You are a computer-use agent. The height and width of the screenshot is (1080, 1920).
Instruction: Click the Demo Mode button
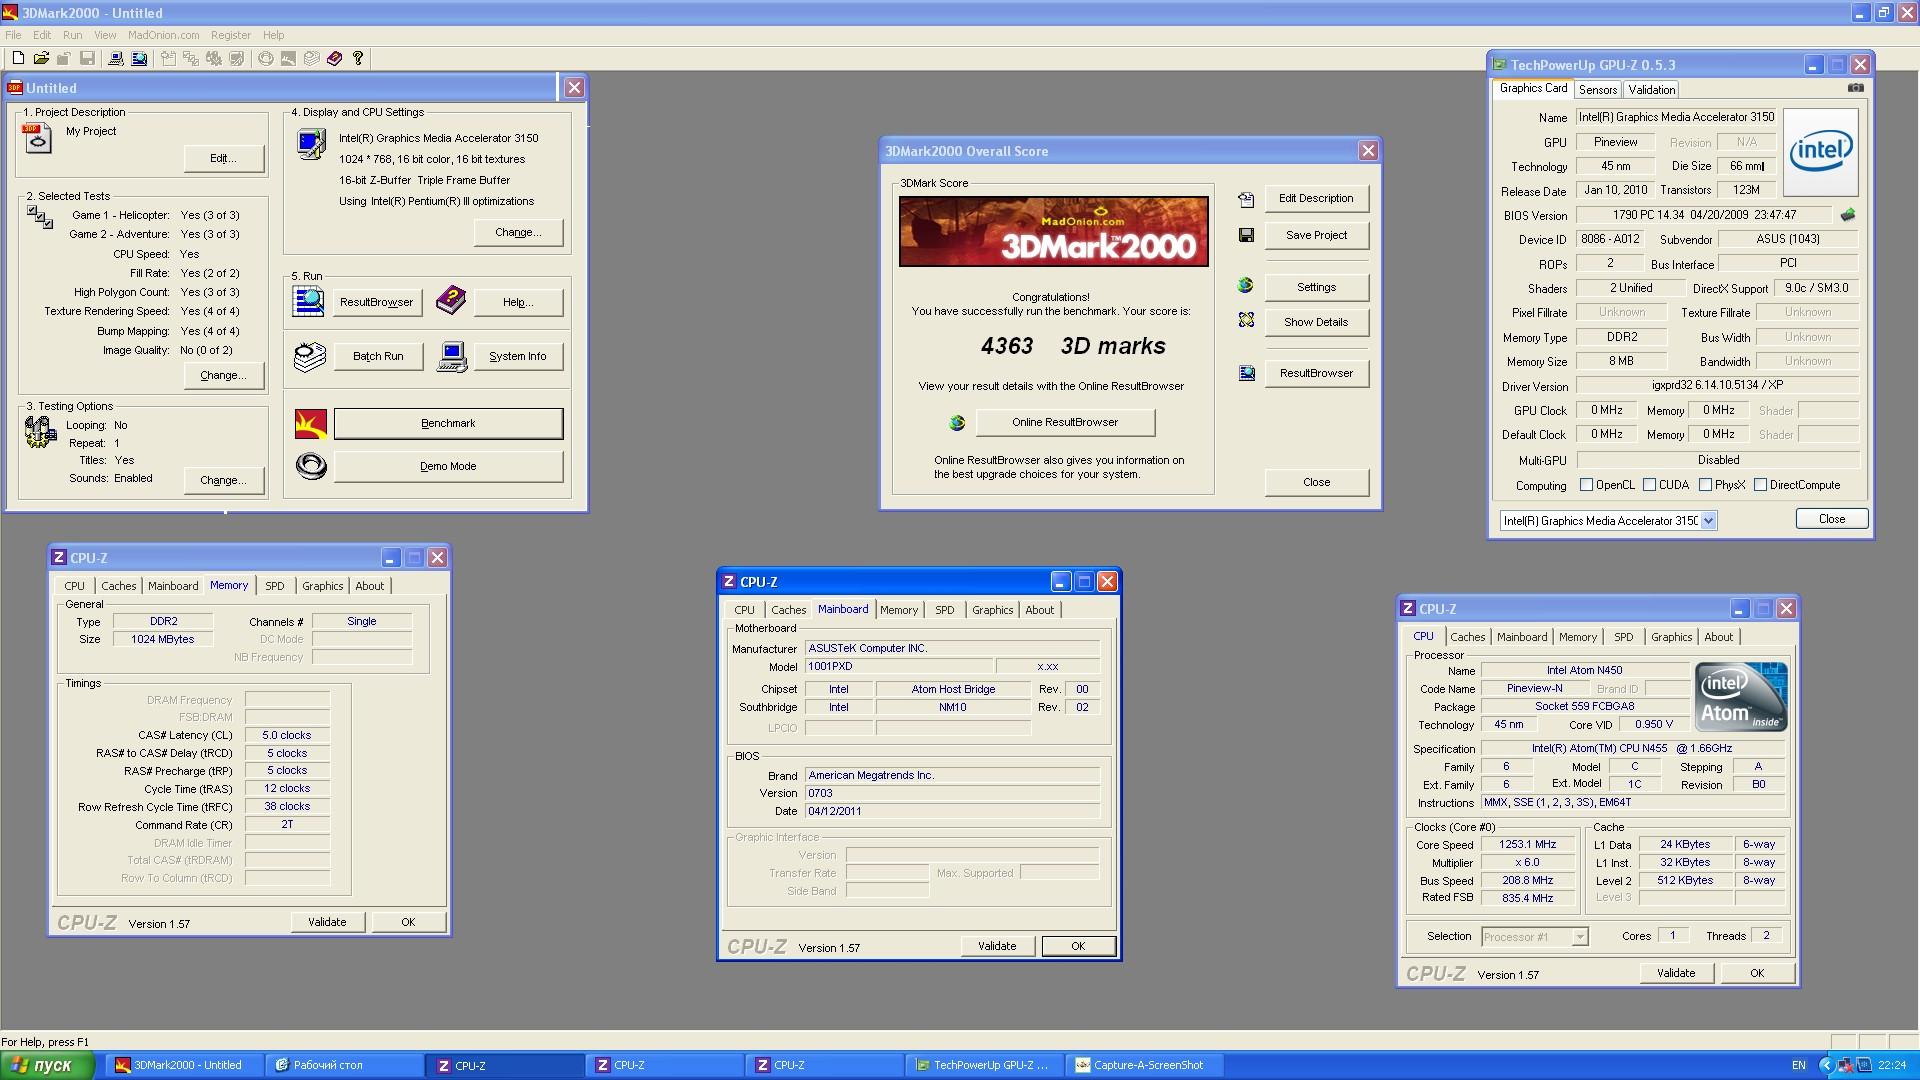[448, 467]
